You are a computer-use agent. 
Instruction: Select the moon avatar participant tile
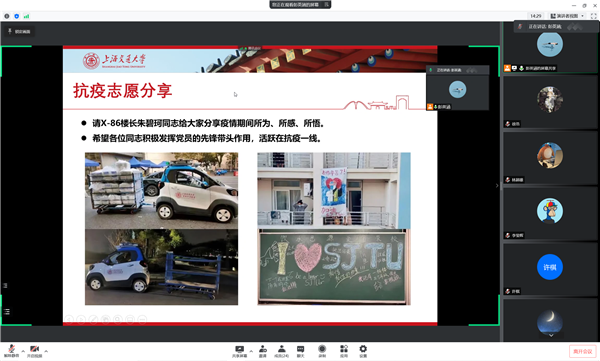(x=550, y=320)
